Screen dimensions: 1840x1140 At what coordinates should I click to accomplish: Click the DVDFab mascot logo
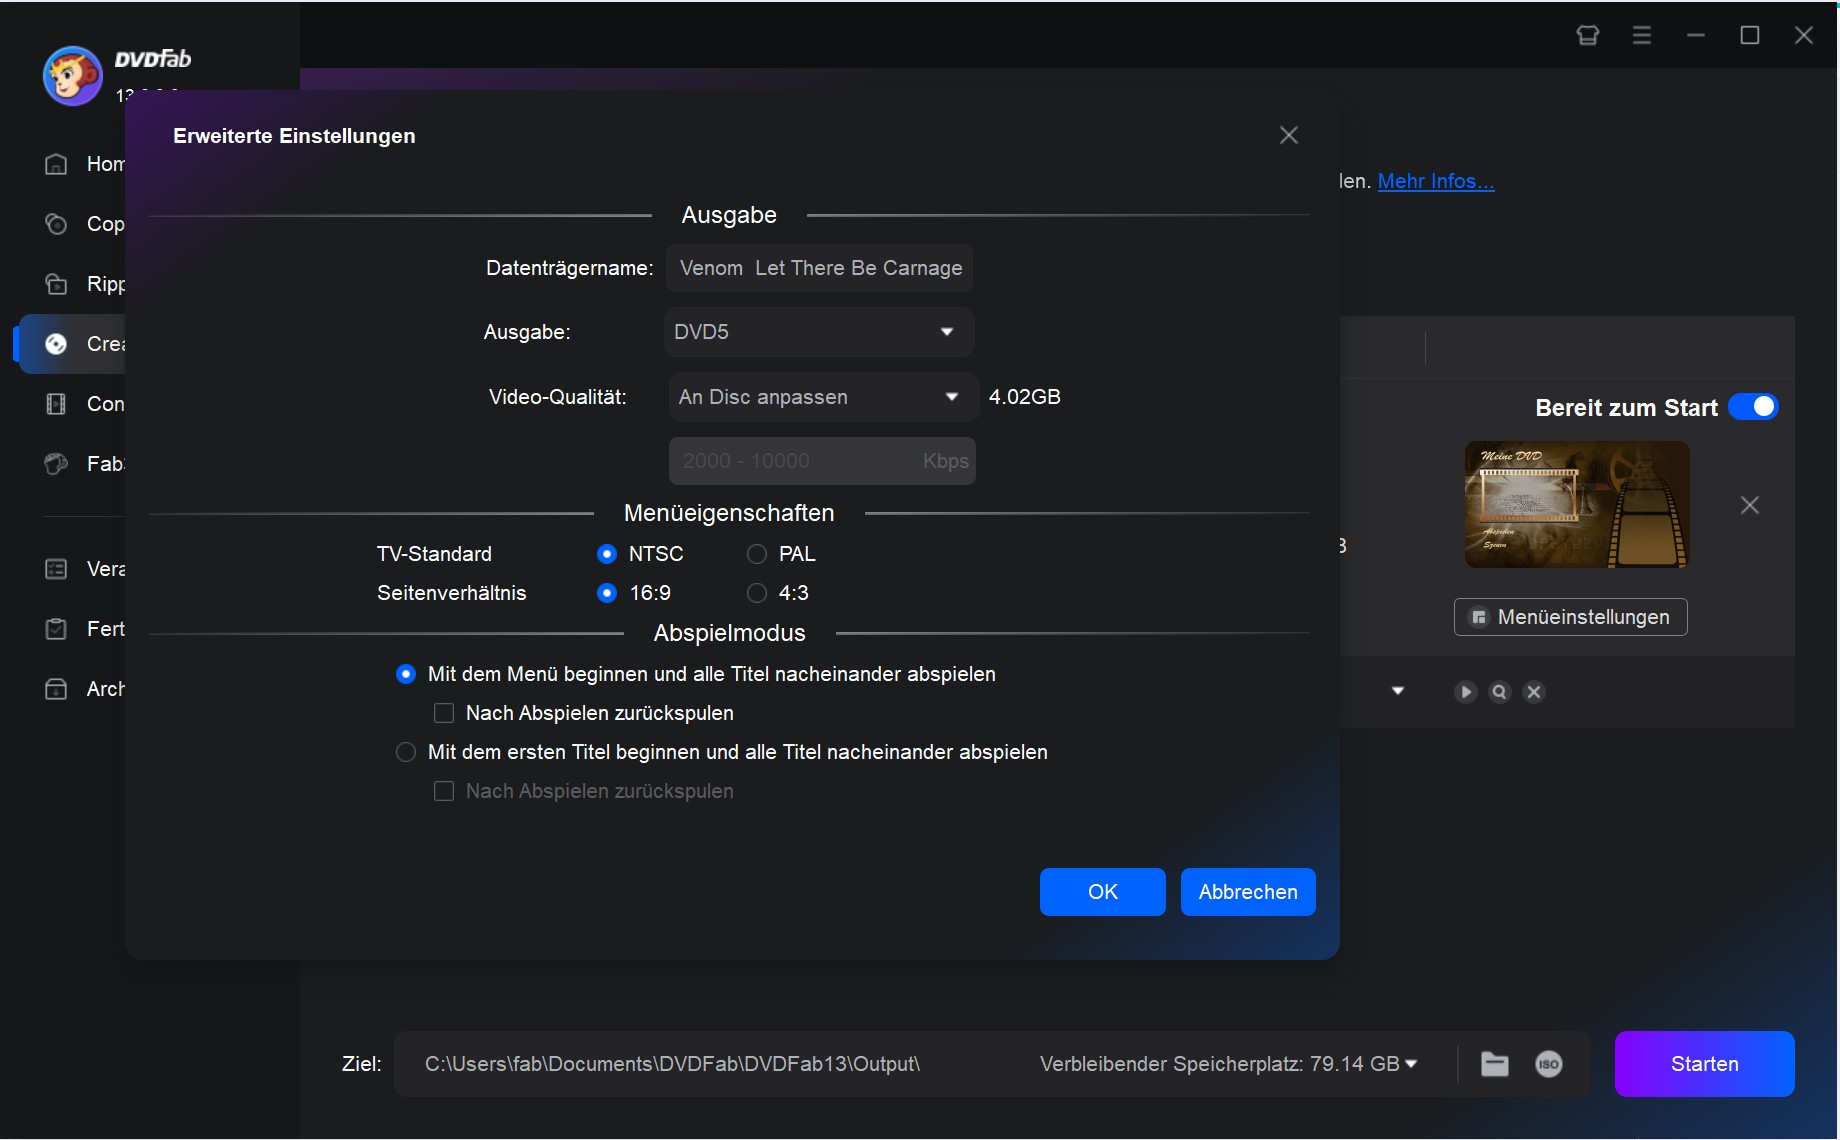tap(72, 75)
